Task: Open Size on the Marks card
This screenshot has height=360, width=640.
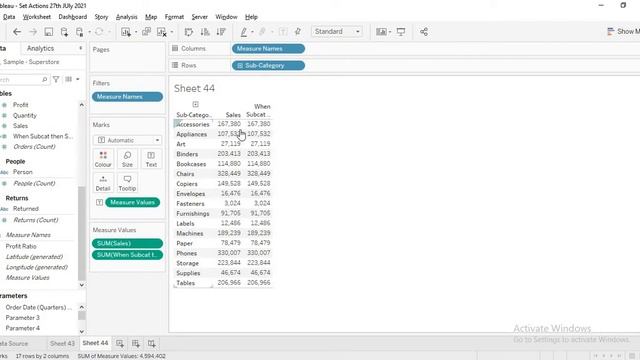Action: 127,159
